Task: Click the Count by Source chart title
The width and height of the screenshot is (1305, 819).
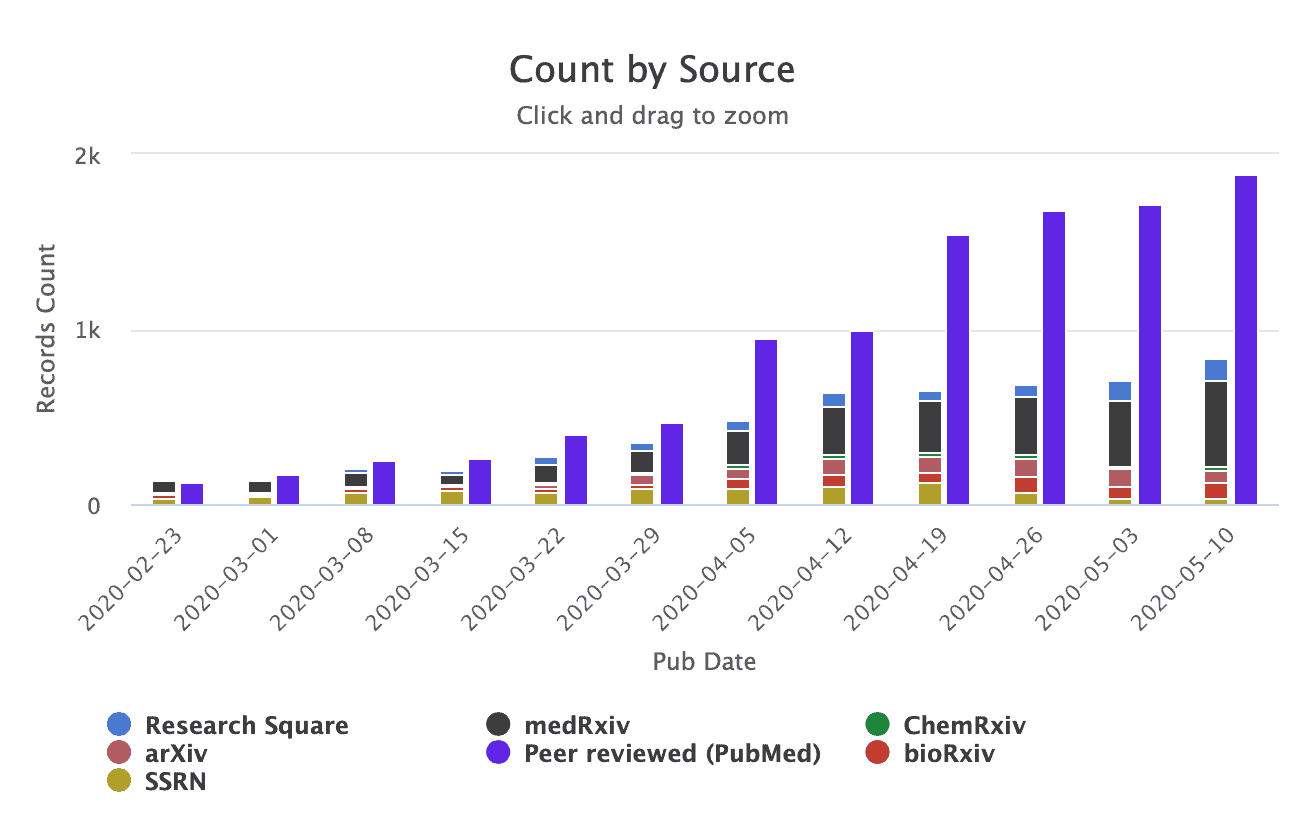Action: pos(652,69)
